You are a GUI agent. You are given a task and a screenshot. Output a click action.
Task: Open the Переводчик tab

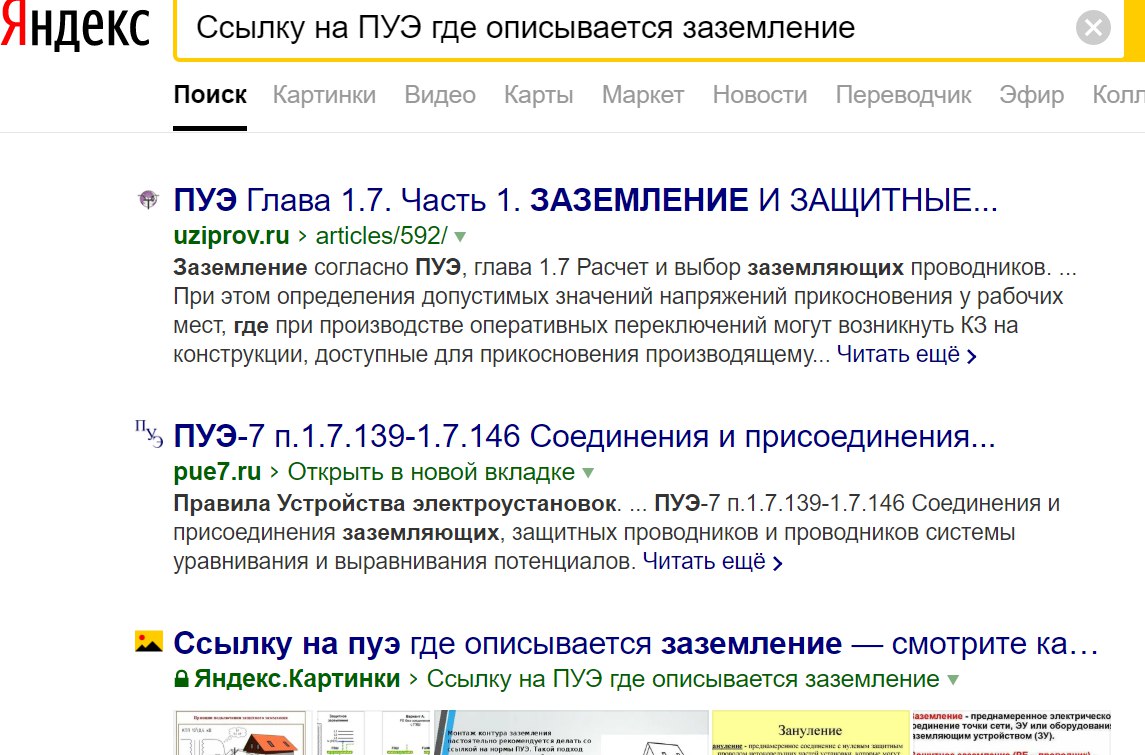[x=903, y=95]
